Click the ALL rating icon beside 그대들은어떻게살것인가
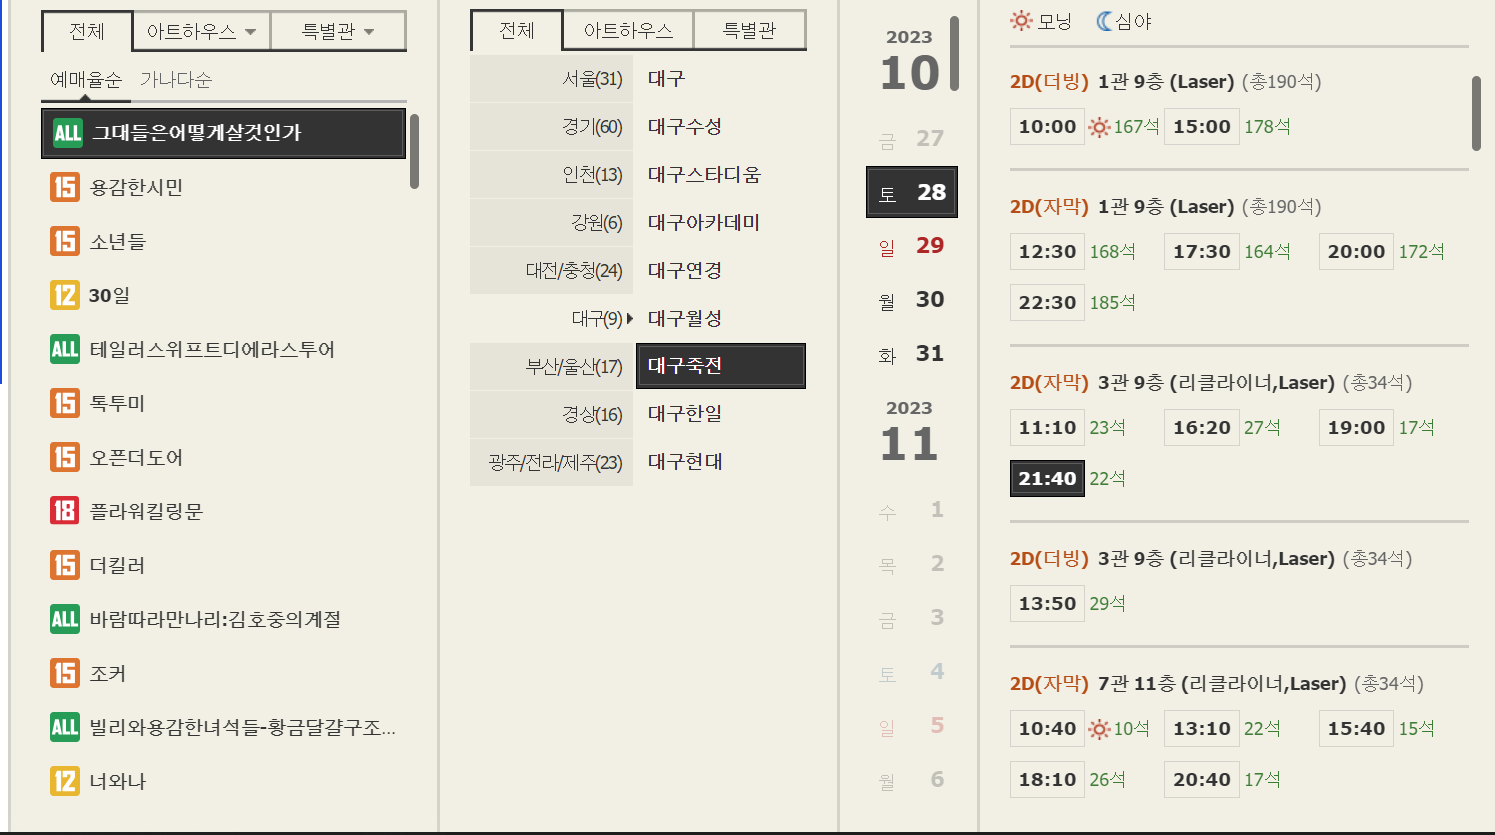 67,133
